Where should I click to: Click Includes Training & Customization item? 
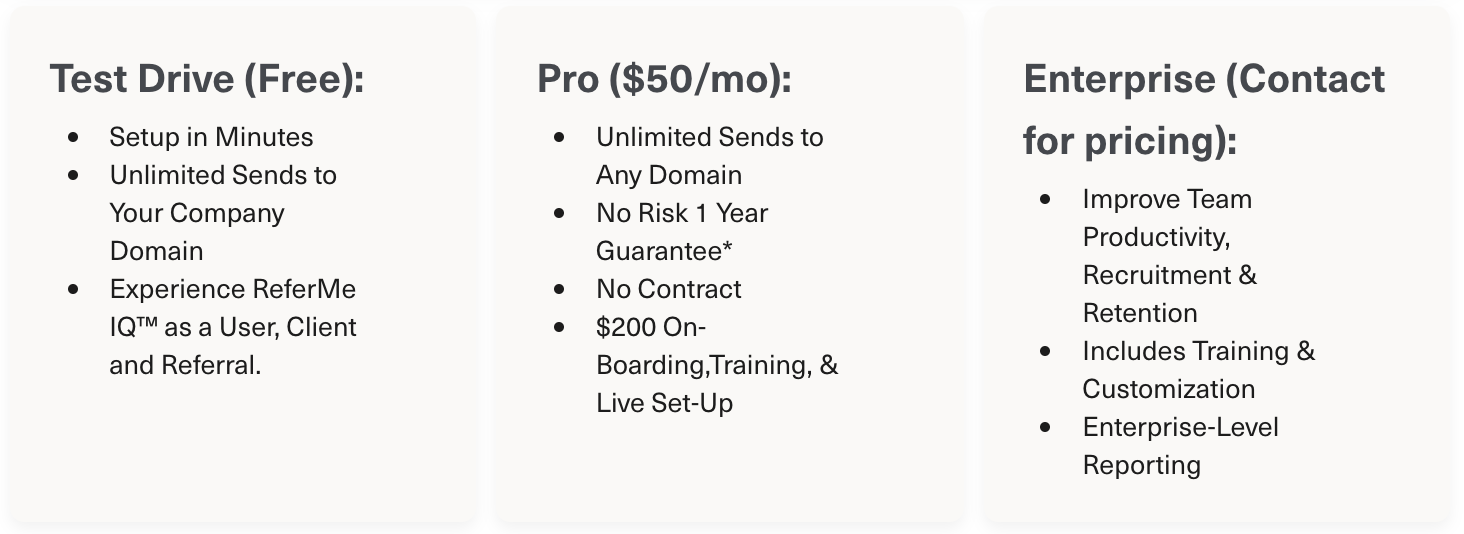pyautogui.click(x=1199, y=370)
